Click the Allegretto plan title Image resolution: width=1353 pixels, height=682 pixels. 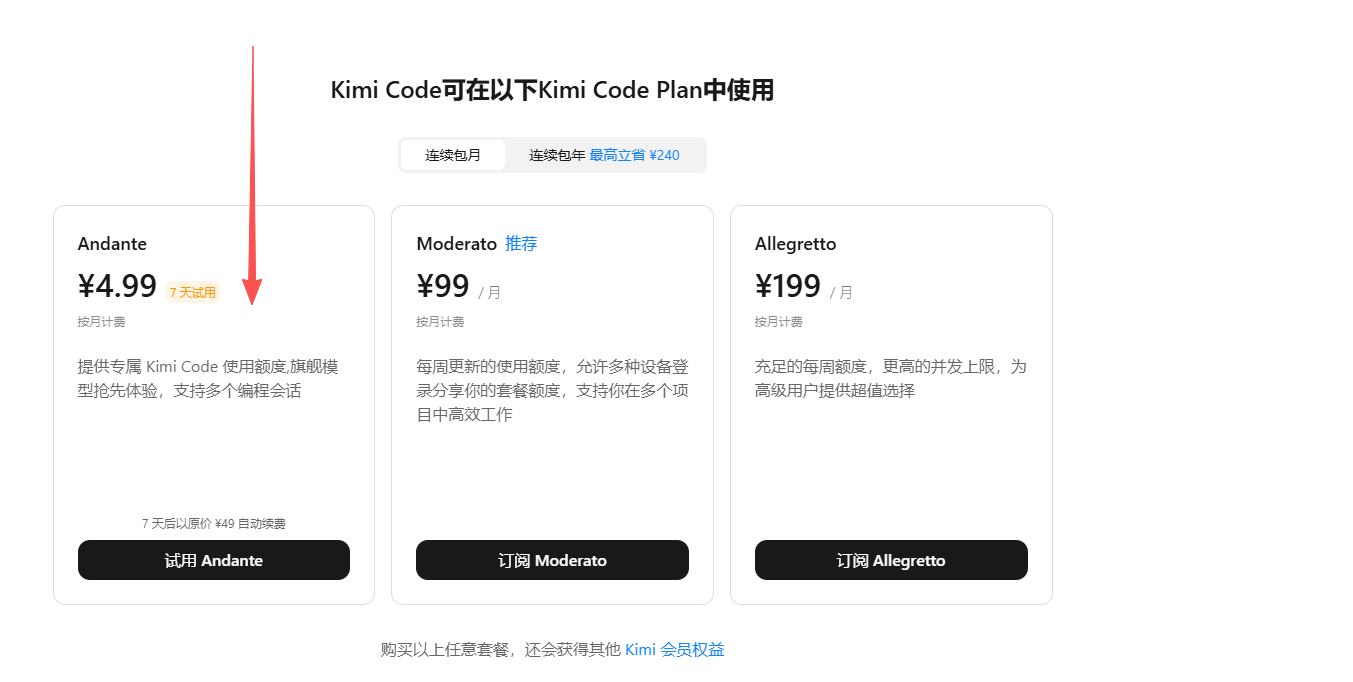pyautogui.click(x=795, y=244)
